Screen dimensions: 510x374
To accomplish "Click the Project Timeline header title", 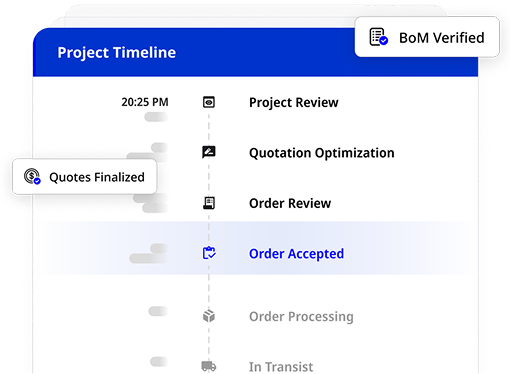I will 117,52.
